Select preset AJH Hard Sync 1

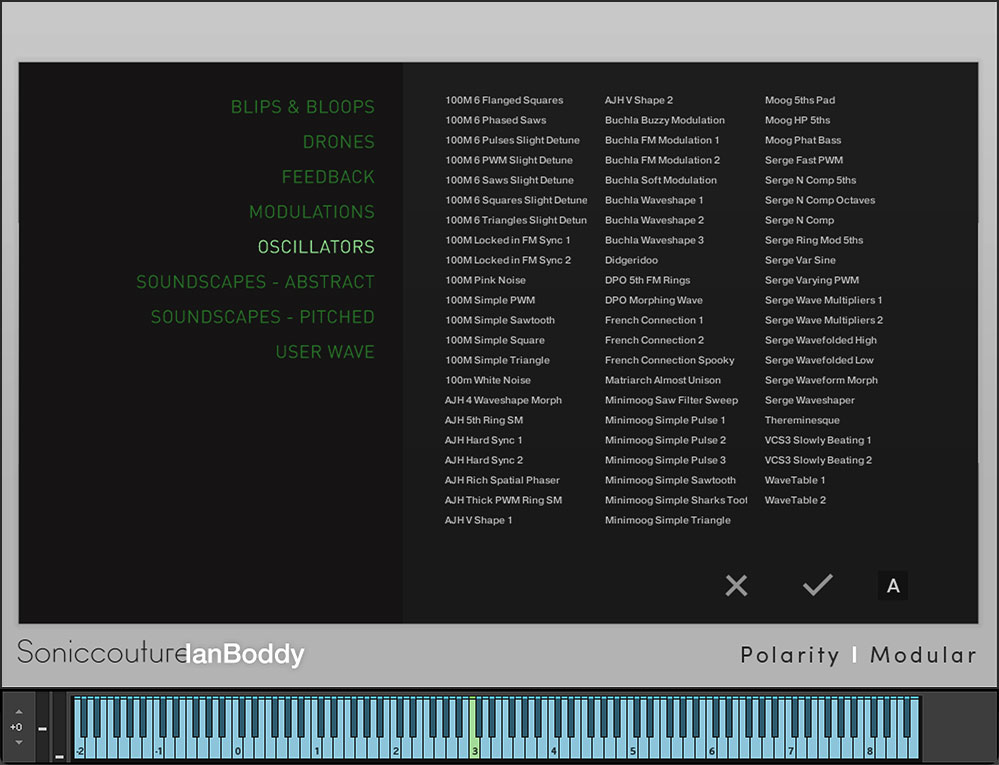pyautogui.click(x=484, y=440)
